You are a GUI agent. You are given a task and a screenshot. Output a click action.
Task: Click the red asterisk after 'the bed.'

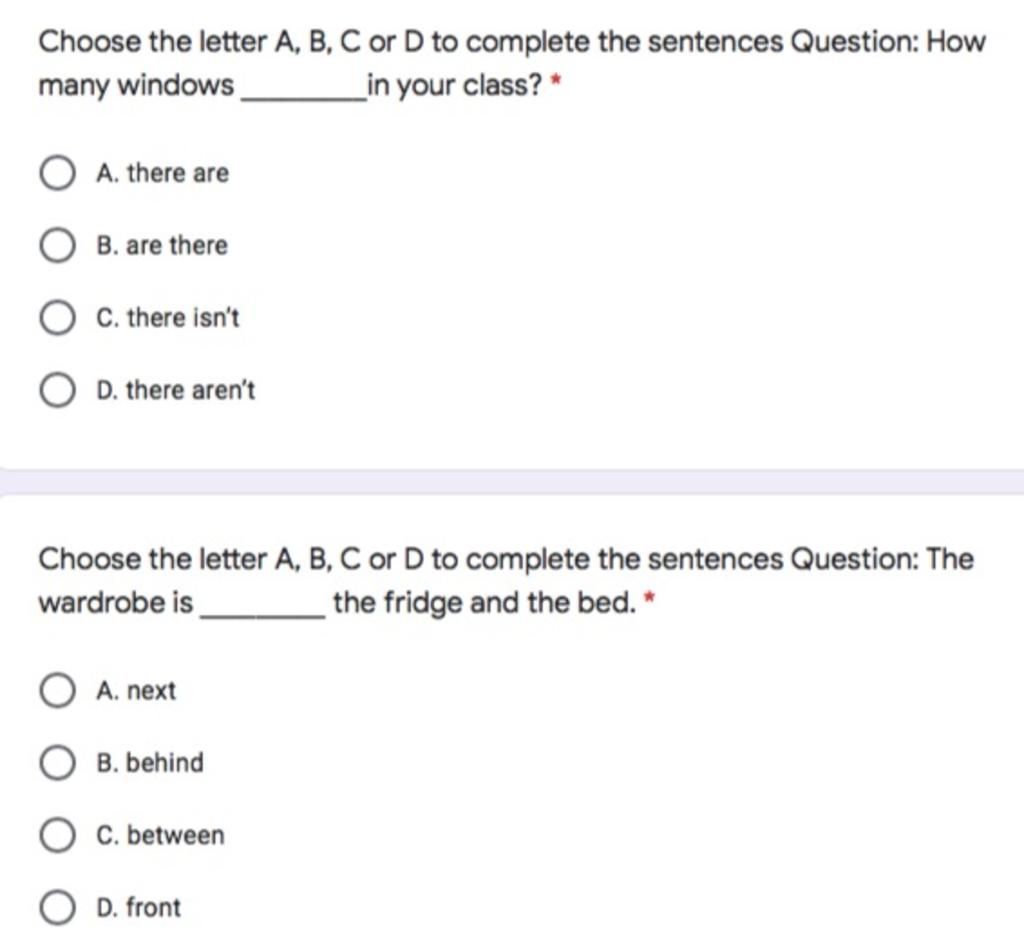[649, 598]
